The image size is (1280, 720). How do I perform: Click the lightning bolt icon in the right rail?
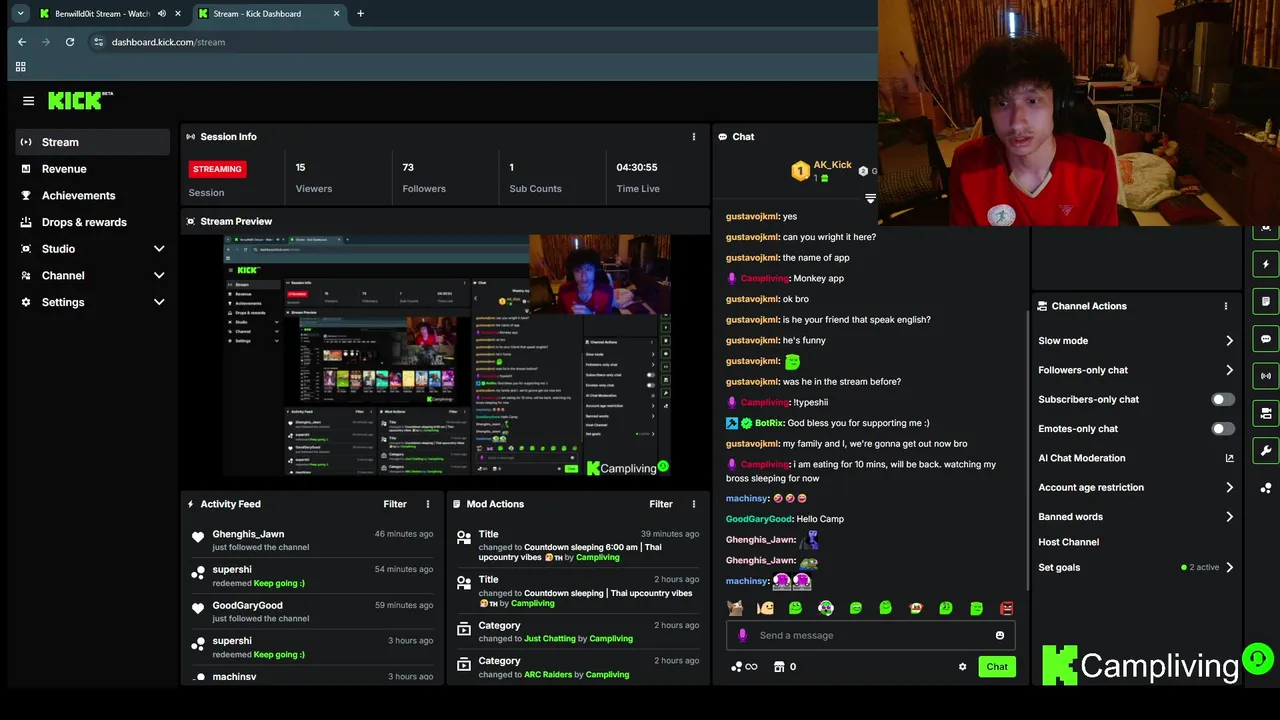tap(1266, 265)
